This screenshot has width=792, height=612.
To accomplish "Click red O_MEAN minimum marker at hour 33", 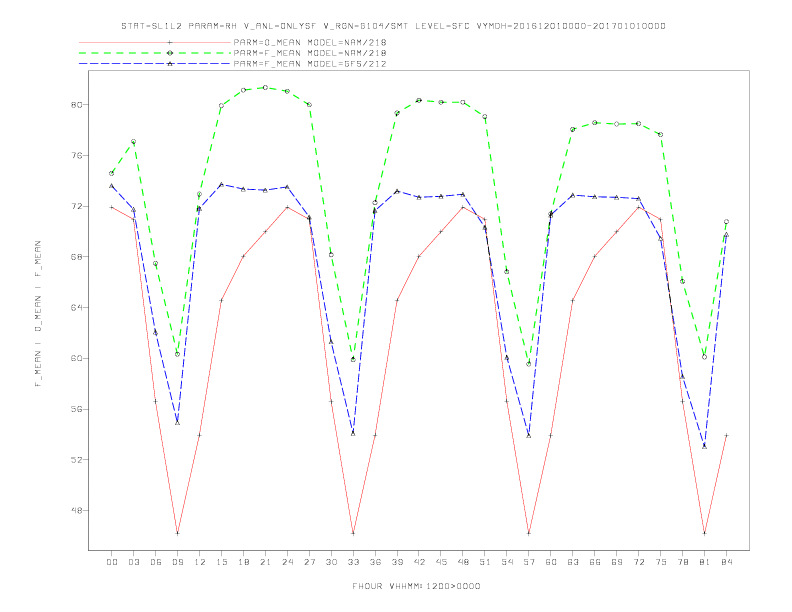I will click(353, 533).
